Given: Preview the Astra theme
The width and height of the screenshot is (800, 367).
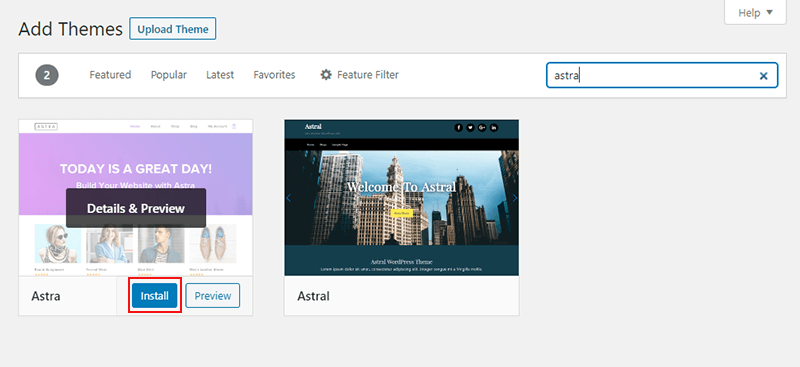Looking at the screenshot, I should 213,296.
